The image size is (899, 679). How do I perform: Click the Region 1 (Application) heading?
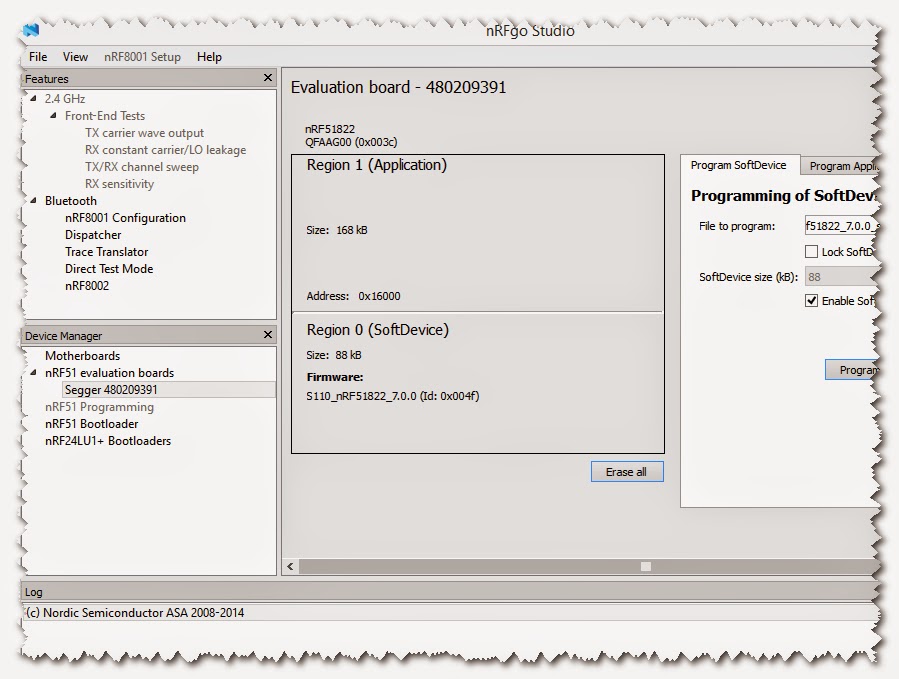(x=377, y=165)
